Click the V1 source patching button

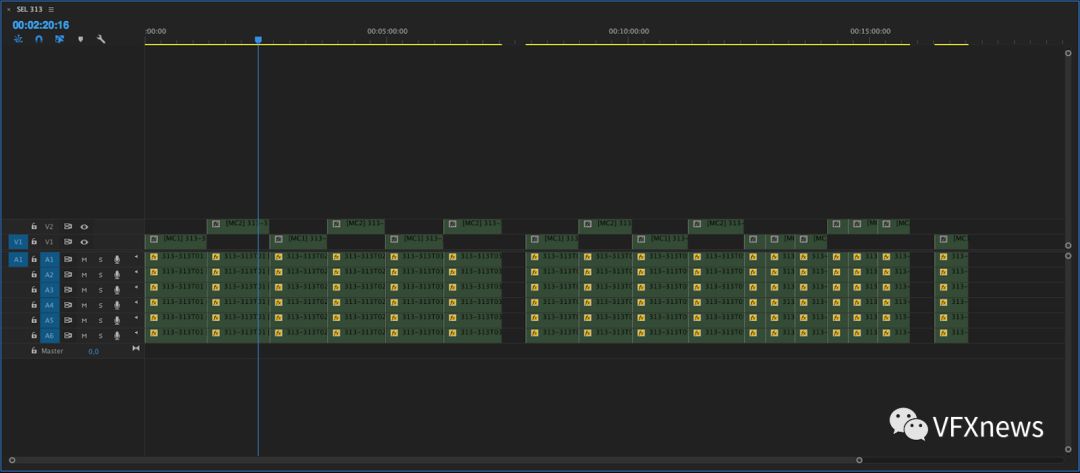pyautogui.click(x=18, y=242)
